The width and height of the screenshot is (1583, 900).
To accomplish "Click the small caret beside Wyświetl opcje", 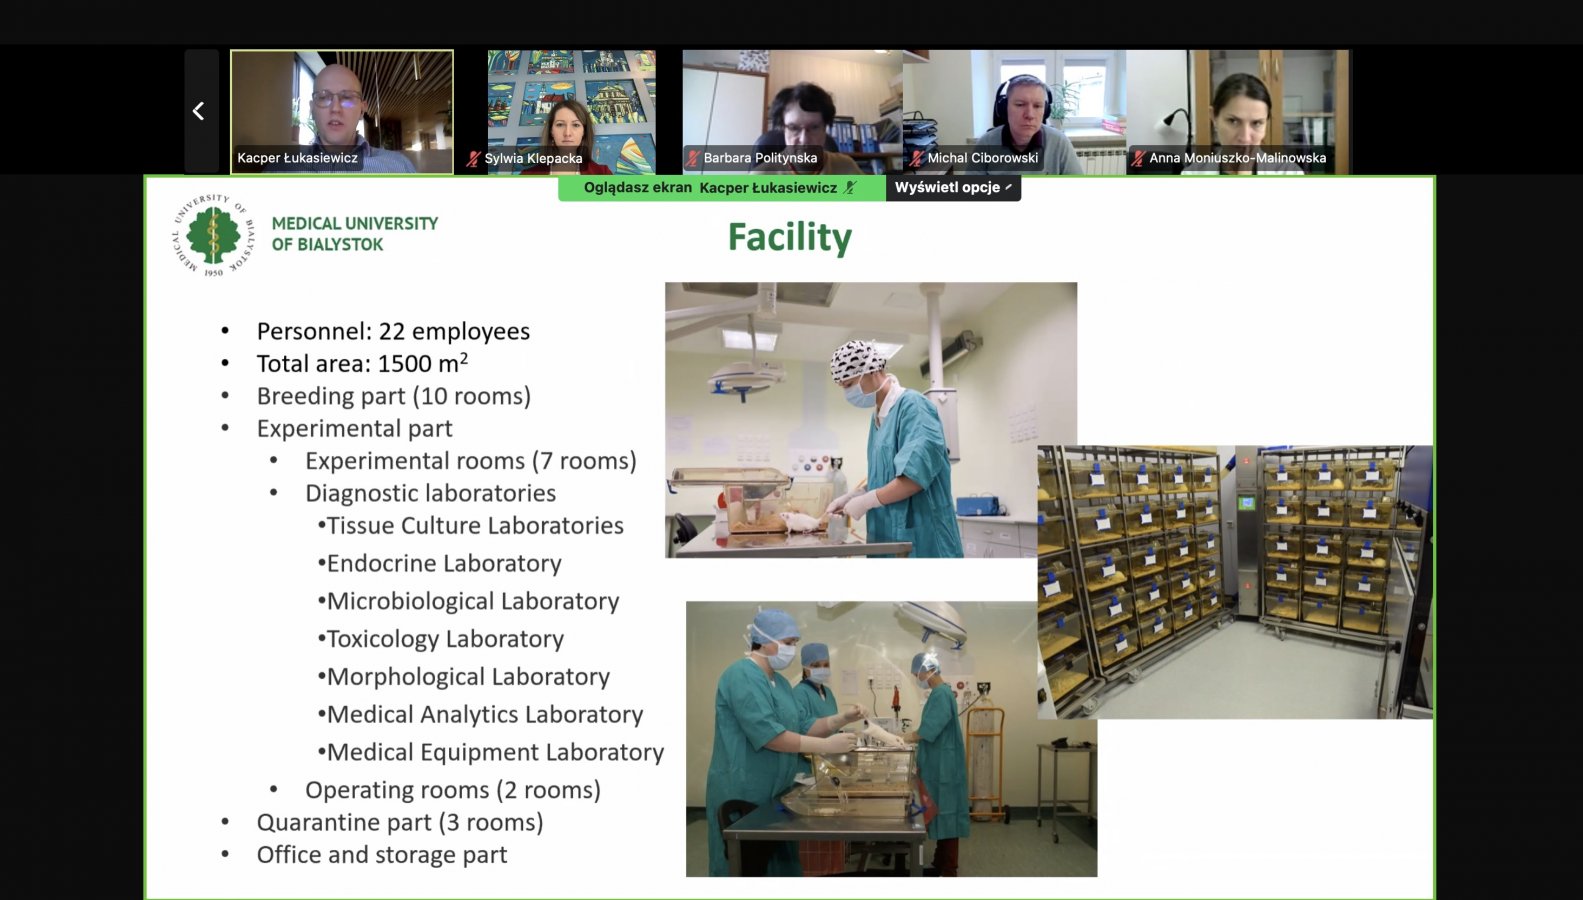I will 1008,187.
